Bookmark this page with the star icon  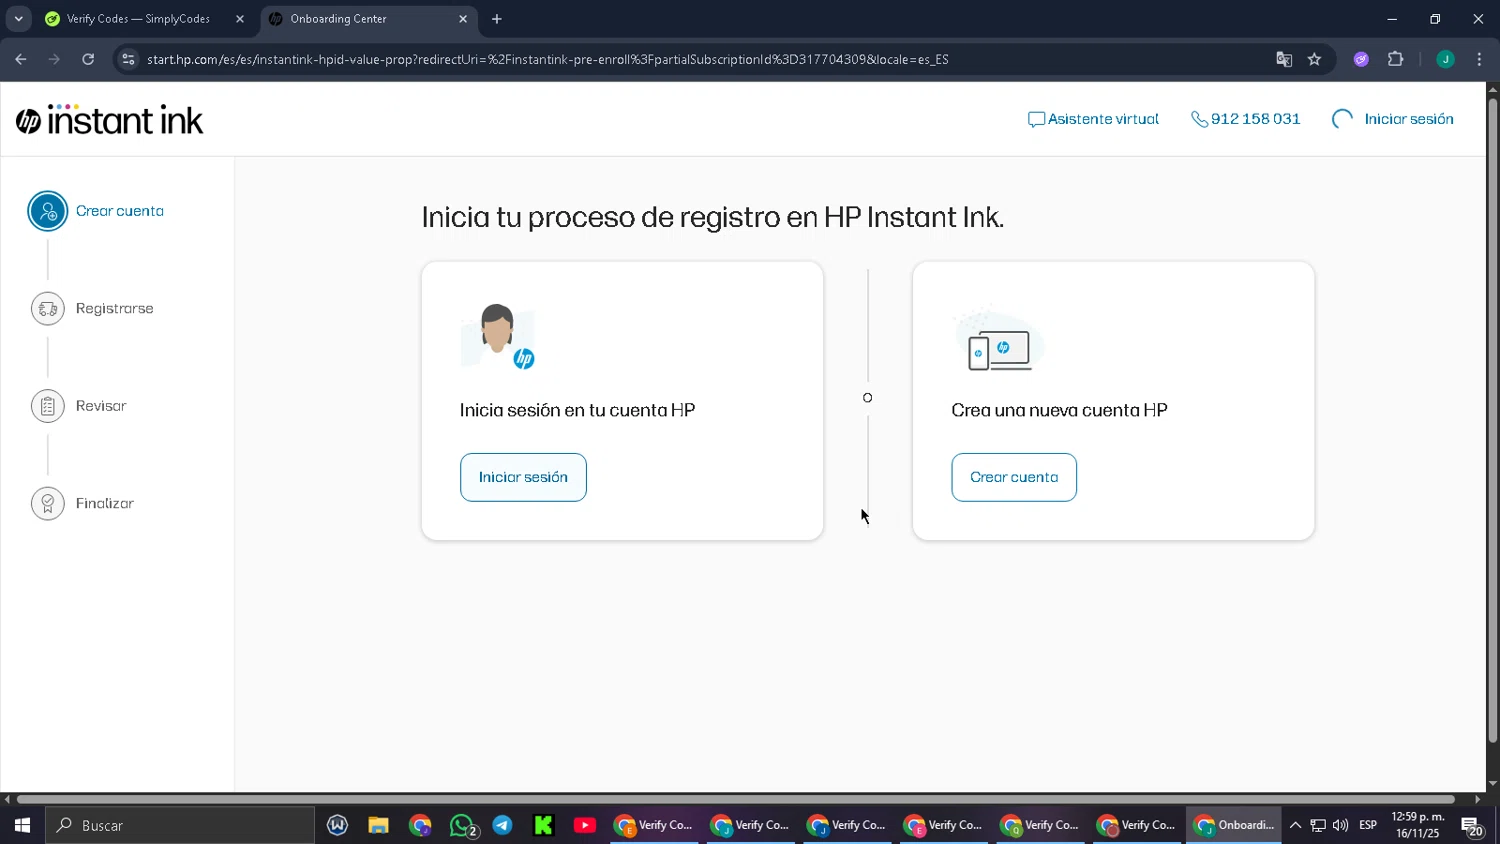pyautogui.click(x=1314, y=59)
